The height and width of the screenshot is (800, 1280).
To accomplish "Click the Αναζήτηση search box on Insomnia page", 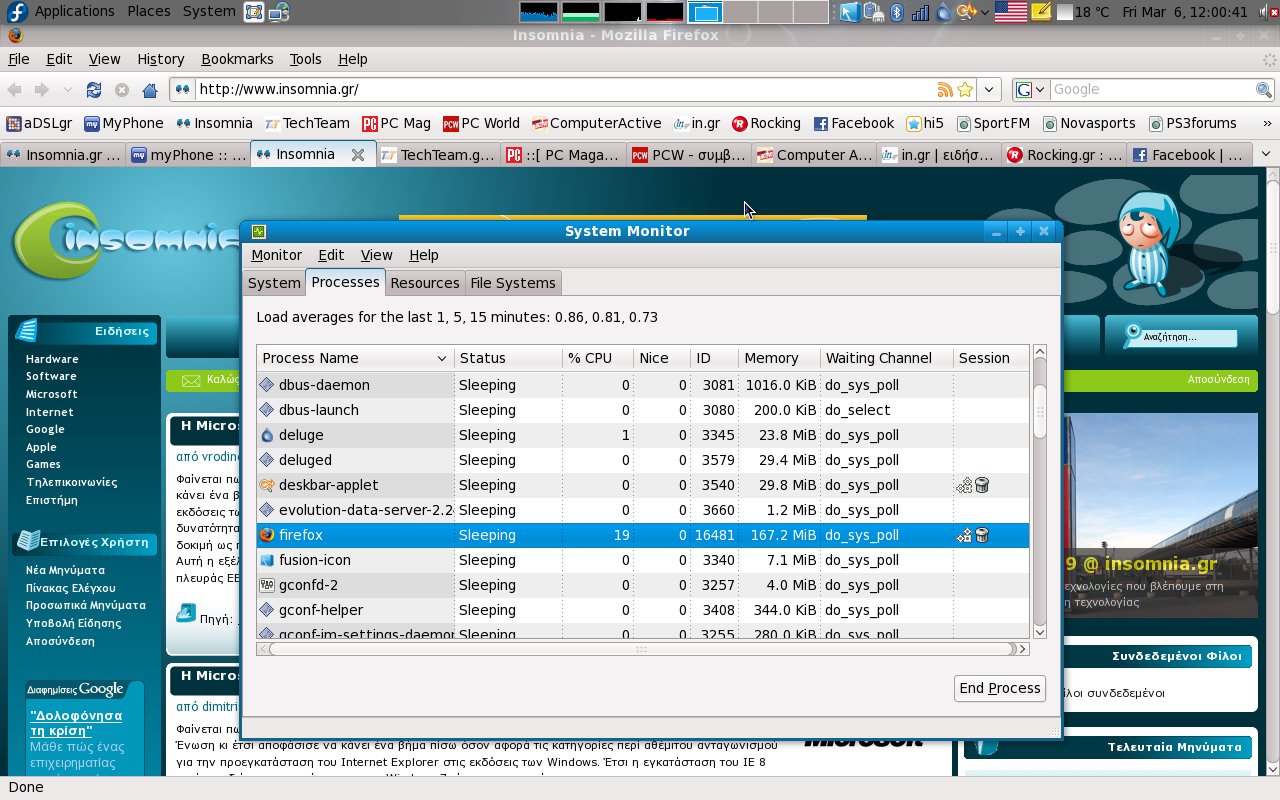I will pyautogui.click(x=1190, y=337).
